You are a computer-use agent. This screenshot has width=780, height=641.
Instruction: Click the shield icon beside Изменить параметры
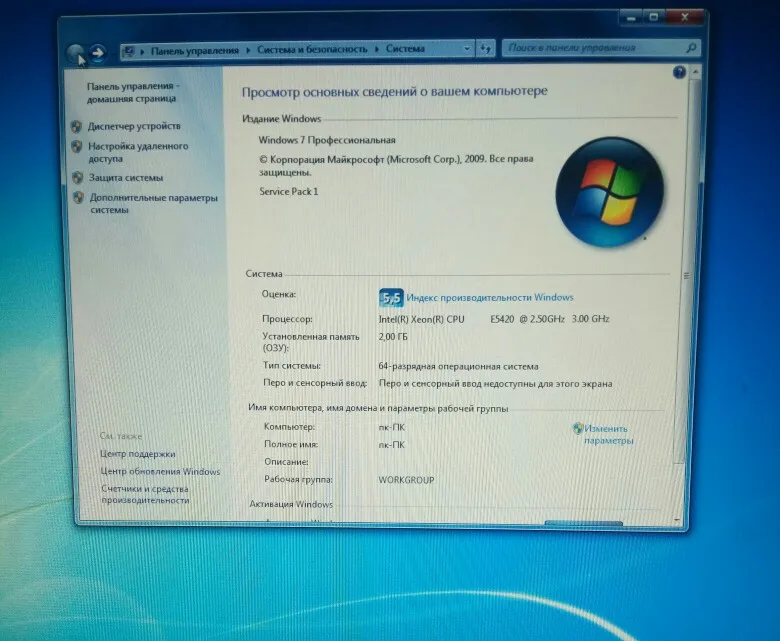point(578,428)
